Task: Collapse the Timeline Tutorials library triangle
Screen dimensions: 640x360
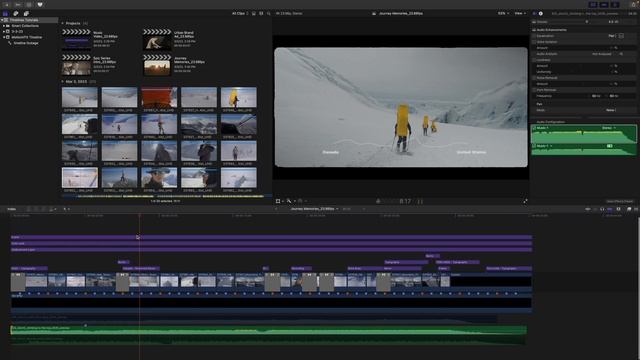Action: point(2,20)
